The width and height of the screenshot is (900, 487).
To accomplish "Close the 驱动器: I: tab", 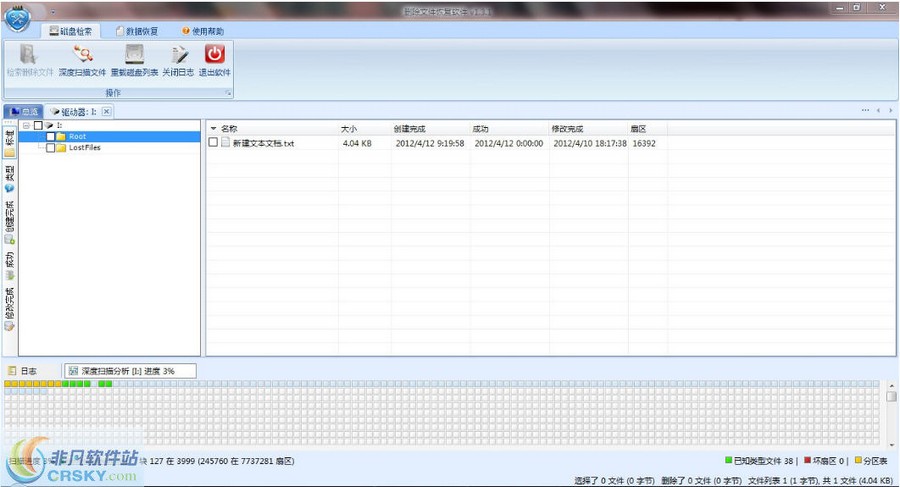I will point(107,111).
